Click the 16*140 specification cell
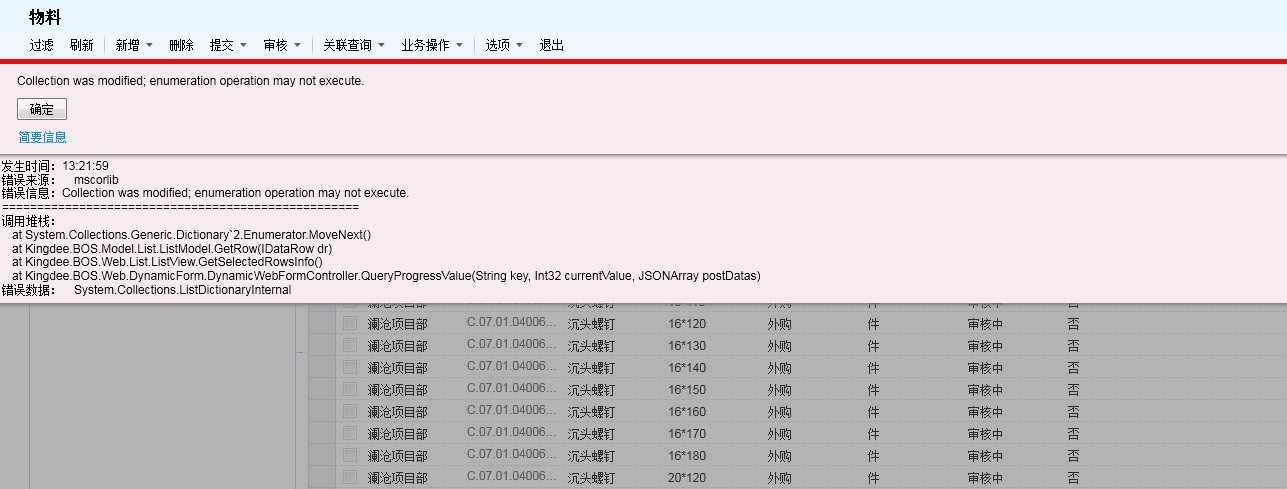 686,368
